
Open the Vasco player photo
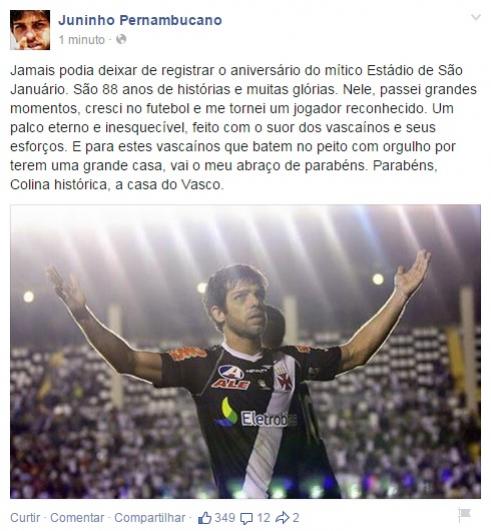[246, 351]
